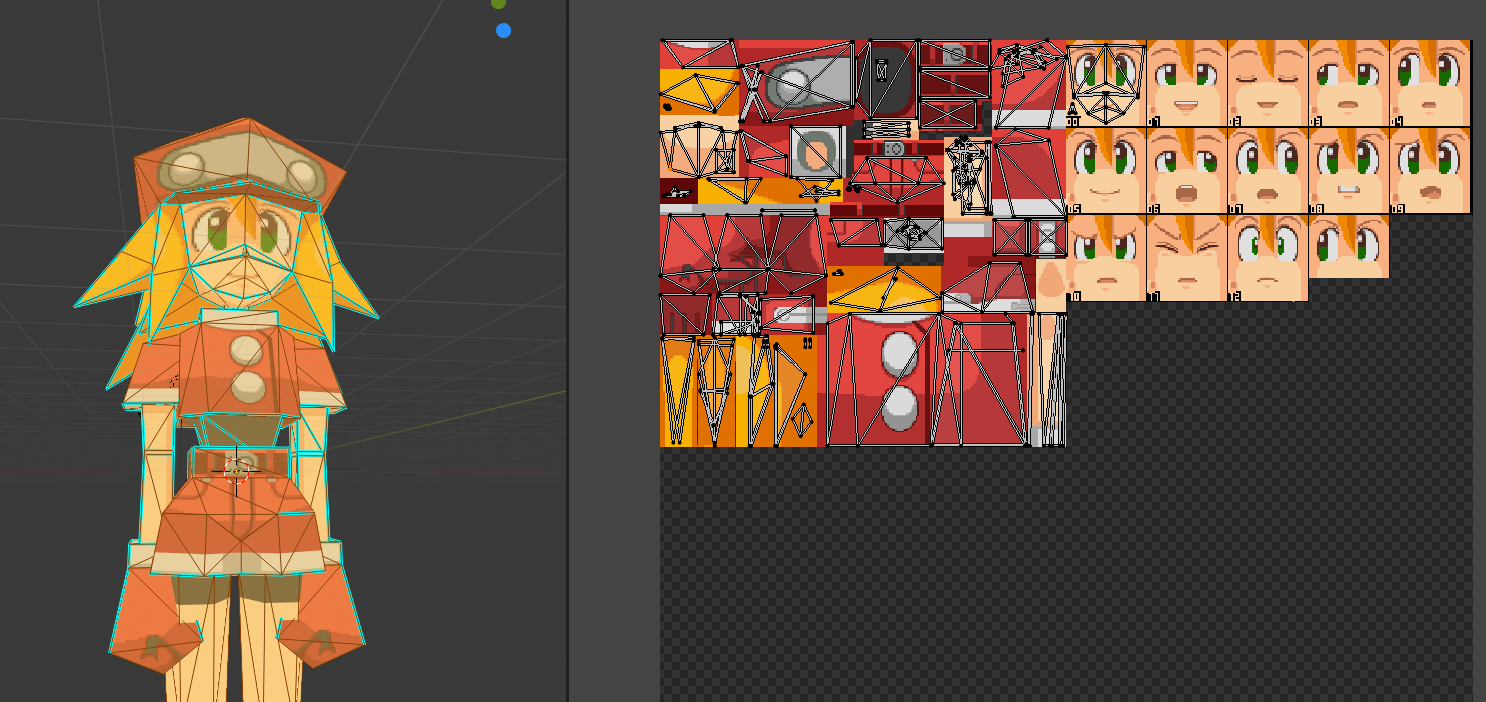
Task: Select face texture tile 12, shocked eyes
Action: [1268, 258]
